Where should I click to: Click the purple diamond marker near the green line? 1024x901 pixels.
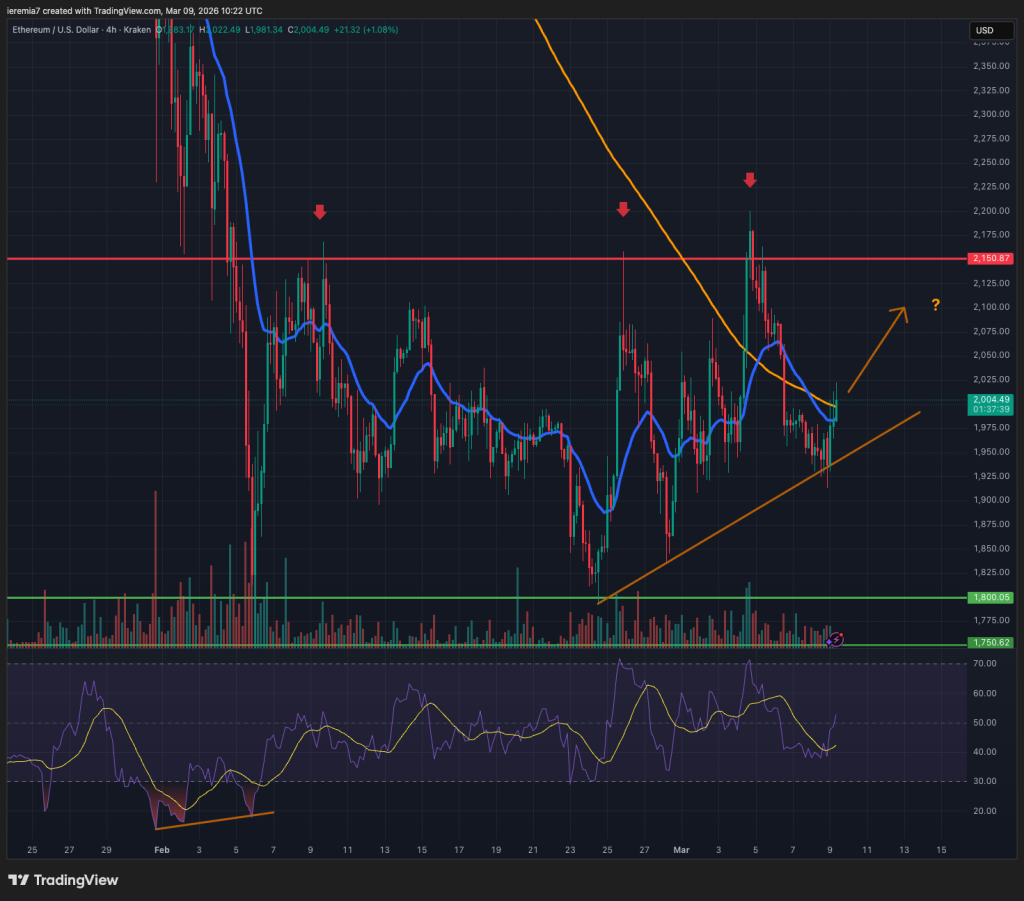tap(829, 643)
